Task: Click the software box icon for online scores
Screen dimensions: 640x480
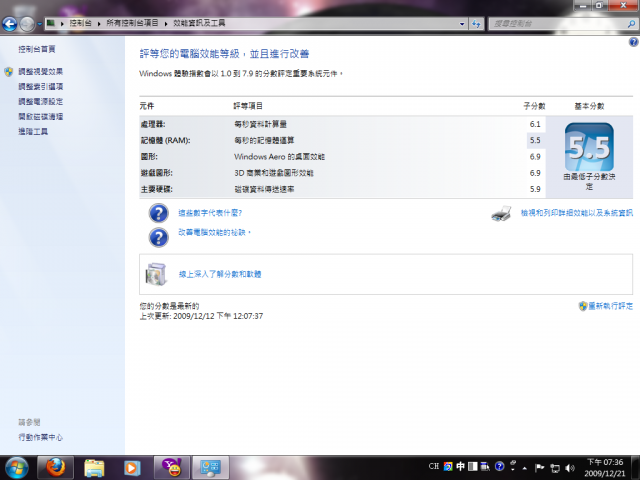Action: click(x=157, y=274)
